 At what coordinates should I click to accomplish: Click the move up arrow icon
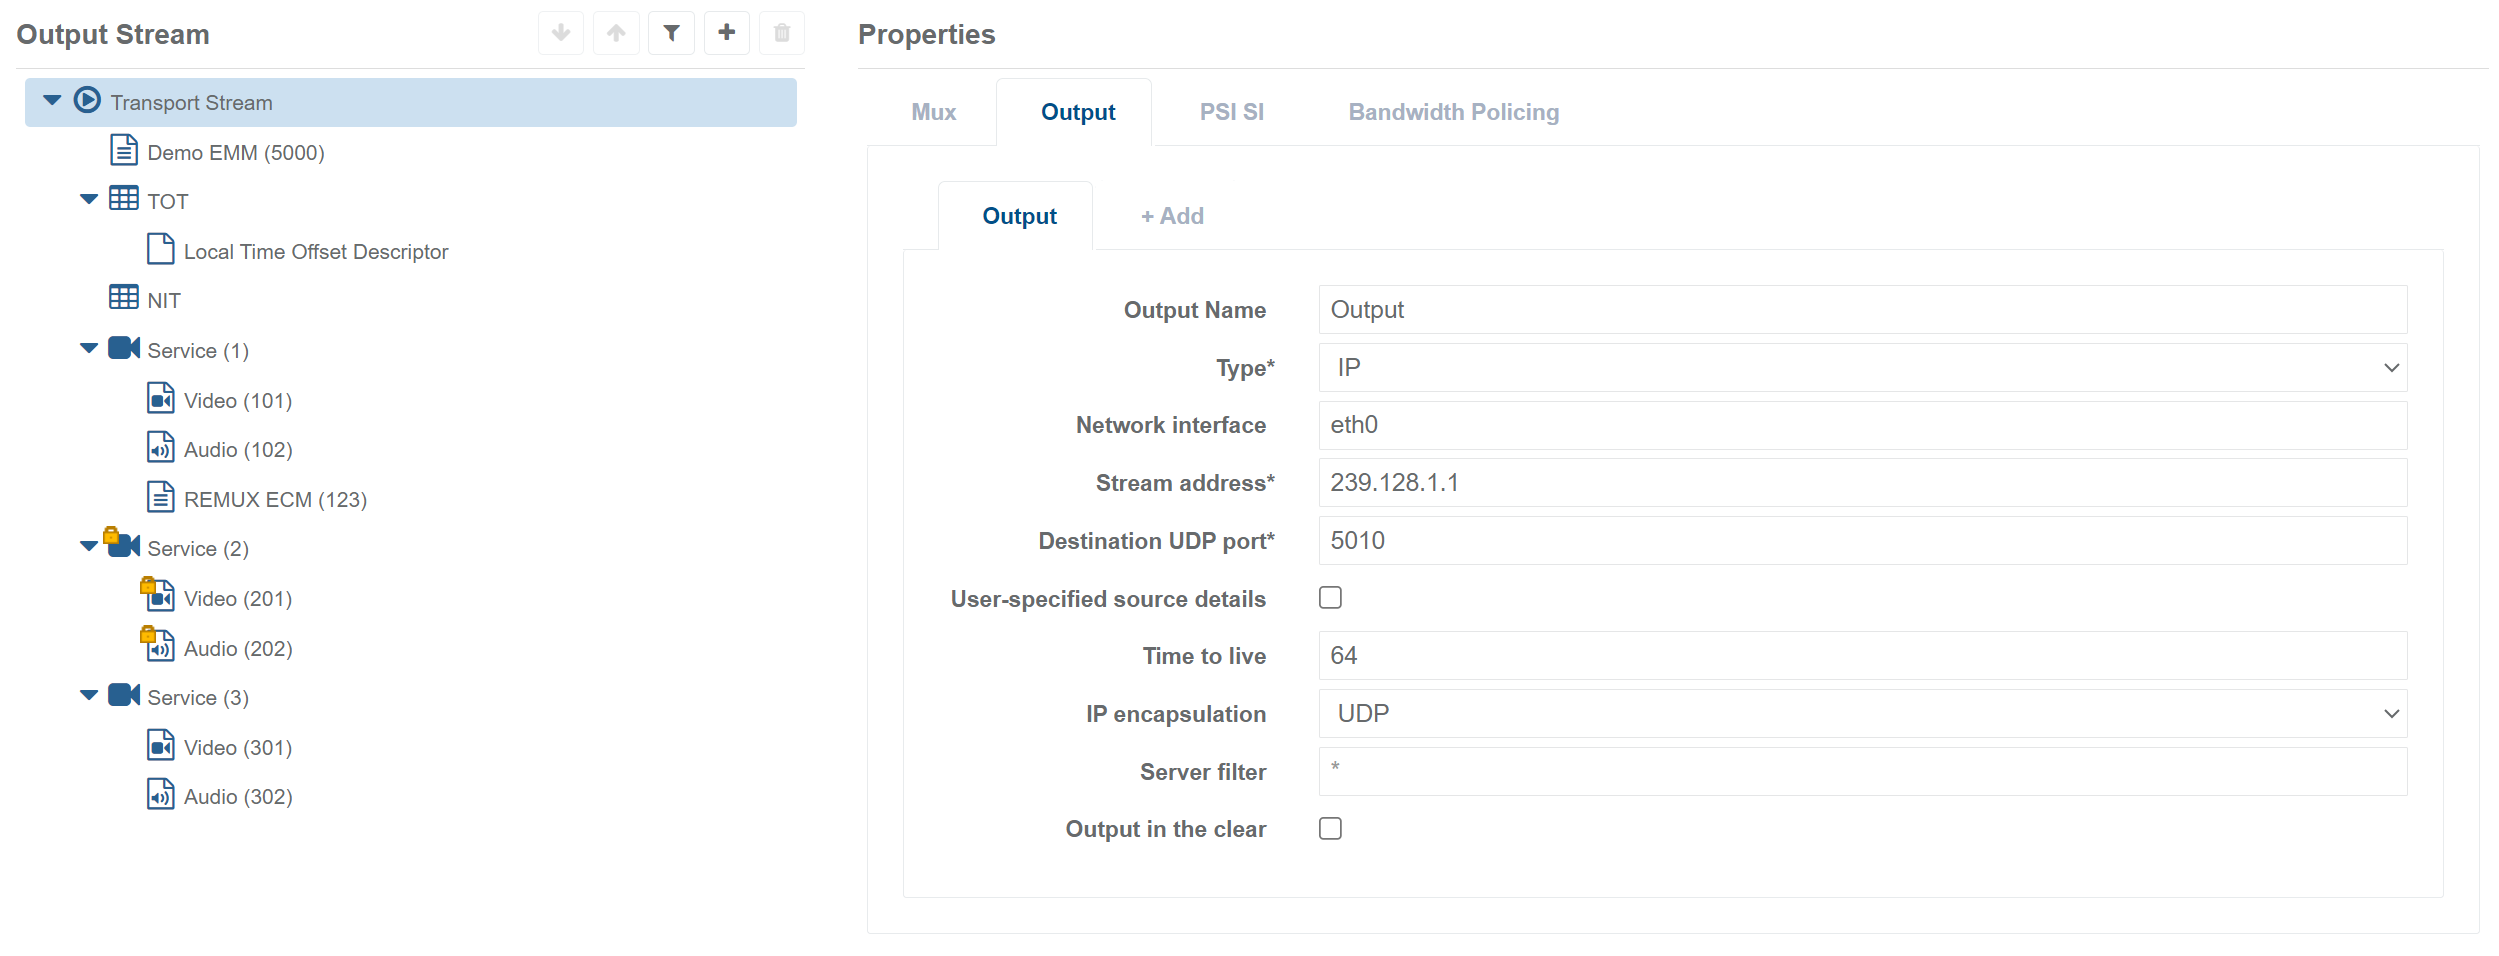click(616, 34)
